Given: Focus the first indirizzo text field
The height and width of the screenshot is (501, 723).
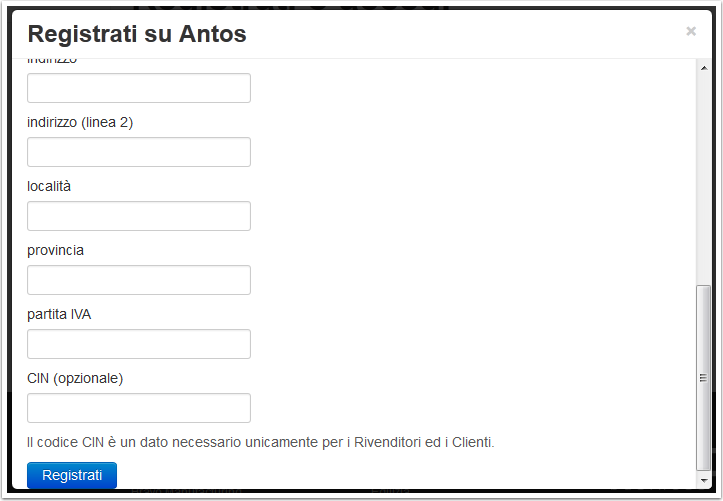Looking at the screenshot, I should coord(139,88).
